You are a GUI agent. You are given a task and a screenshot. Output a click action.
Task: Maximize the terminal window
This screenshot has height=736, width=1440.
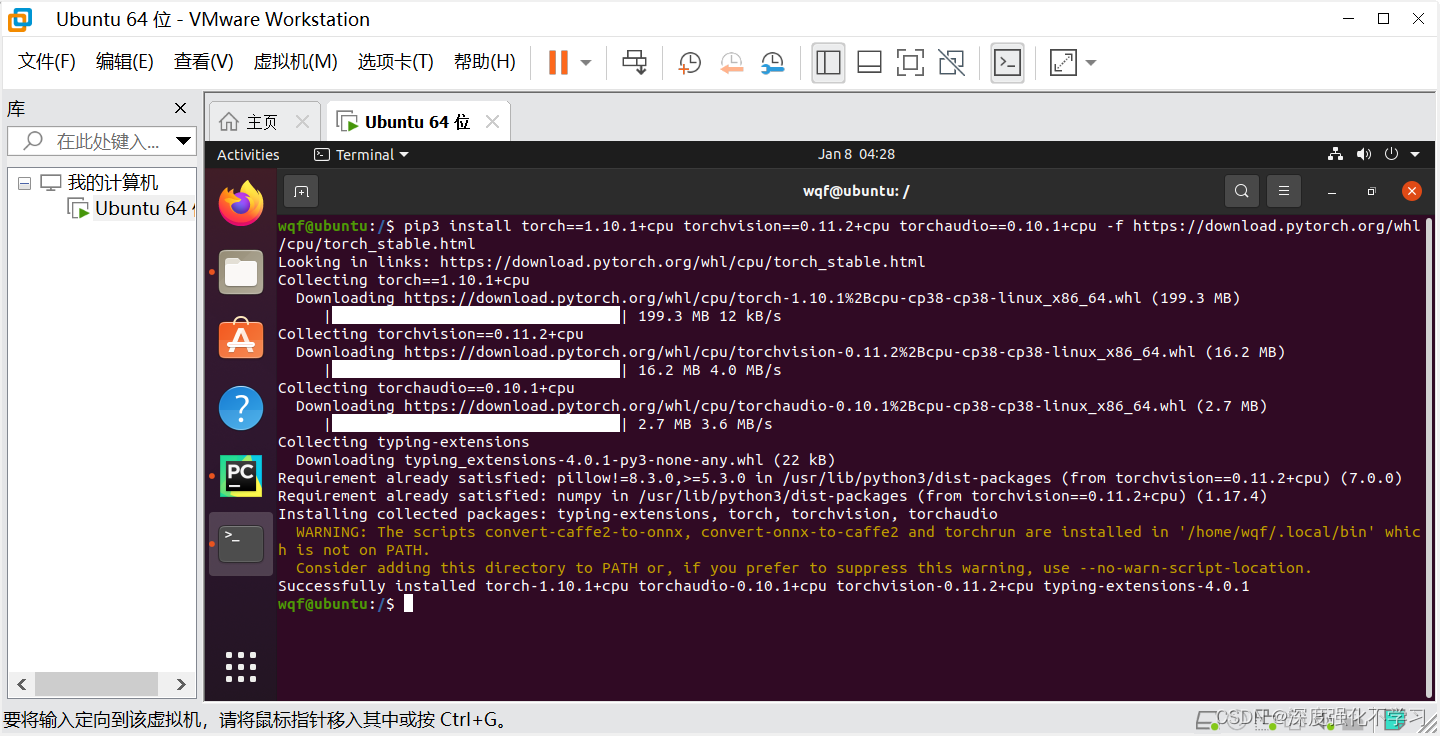click(x=1372, y=191)
